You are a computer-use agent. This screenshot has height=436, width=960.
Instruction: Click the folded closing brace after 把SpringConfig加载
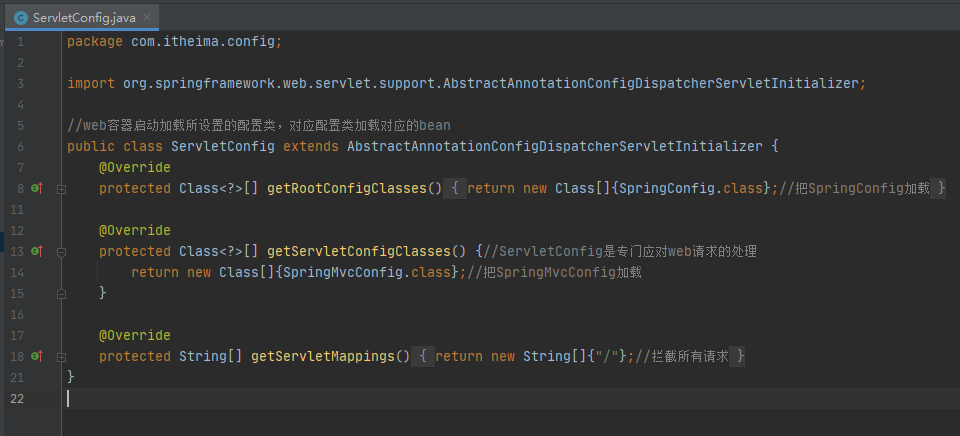[x=940, y=188]
